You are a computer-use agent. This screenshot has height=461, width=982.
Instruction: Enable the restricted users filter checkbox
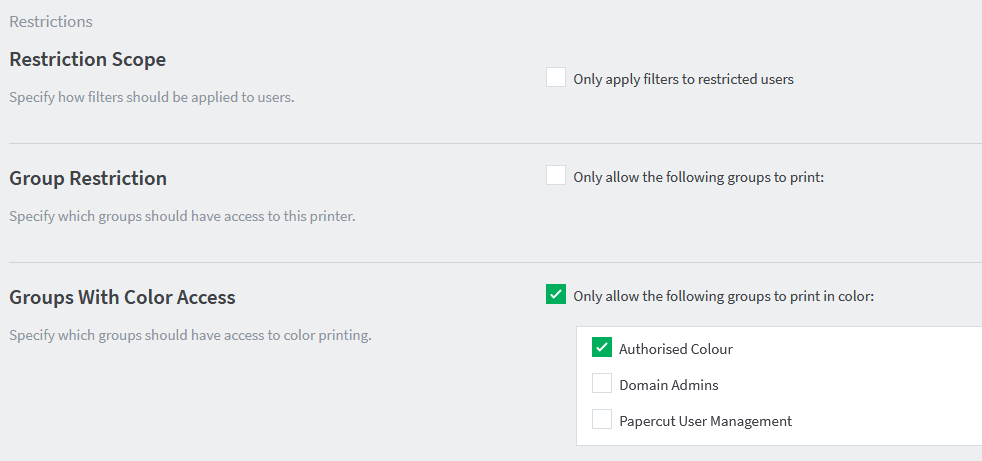556,78
